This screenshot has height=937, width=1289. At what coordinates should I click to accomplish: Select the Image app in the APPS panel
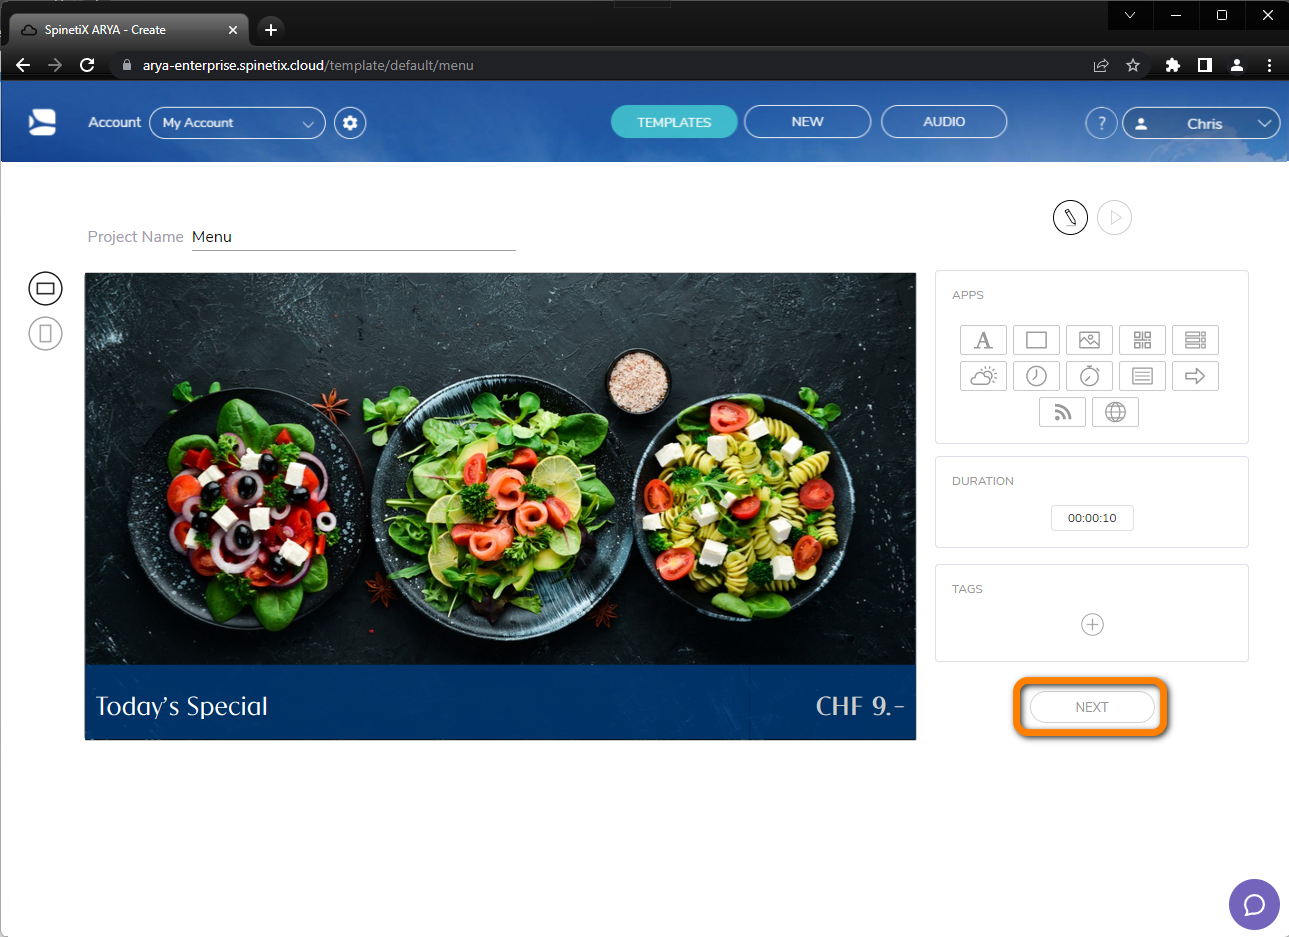pyautogui.click(x=1089, y=339)
